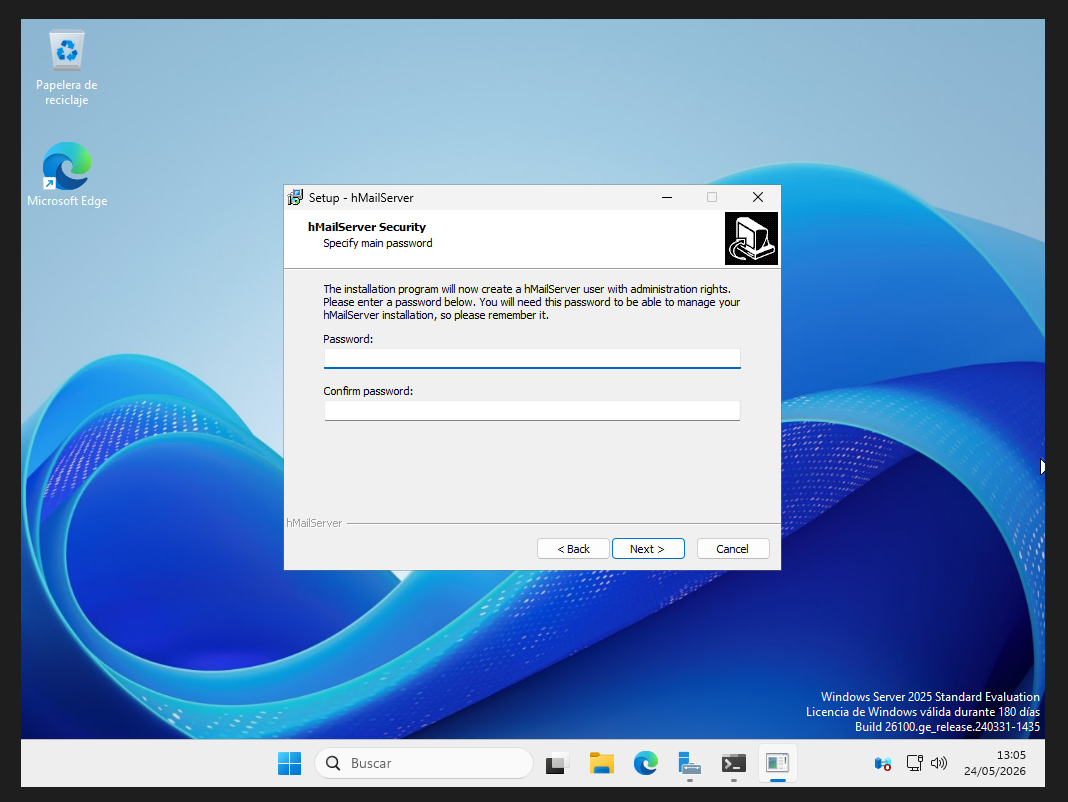Click the hMailServer logo image in header
The width and height of the screenshot is (1068, 802).
point(751,238)
